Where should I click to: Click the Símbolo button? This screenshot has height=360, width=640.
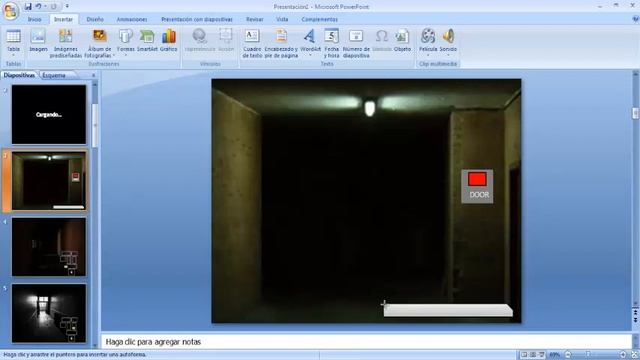point(382,41)
